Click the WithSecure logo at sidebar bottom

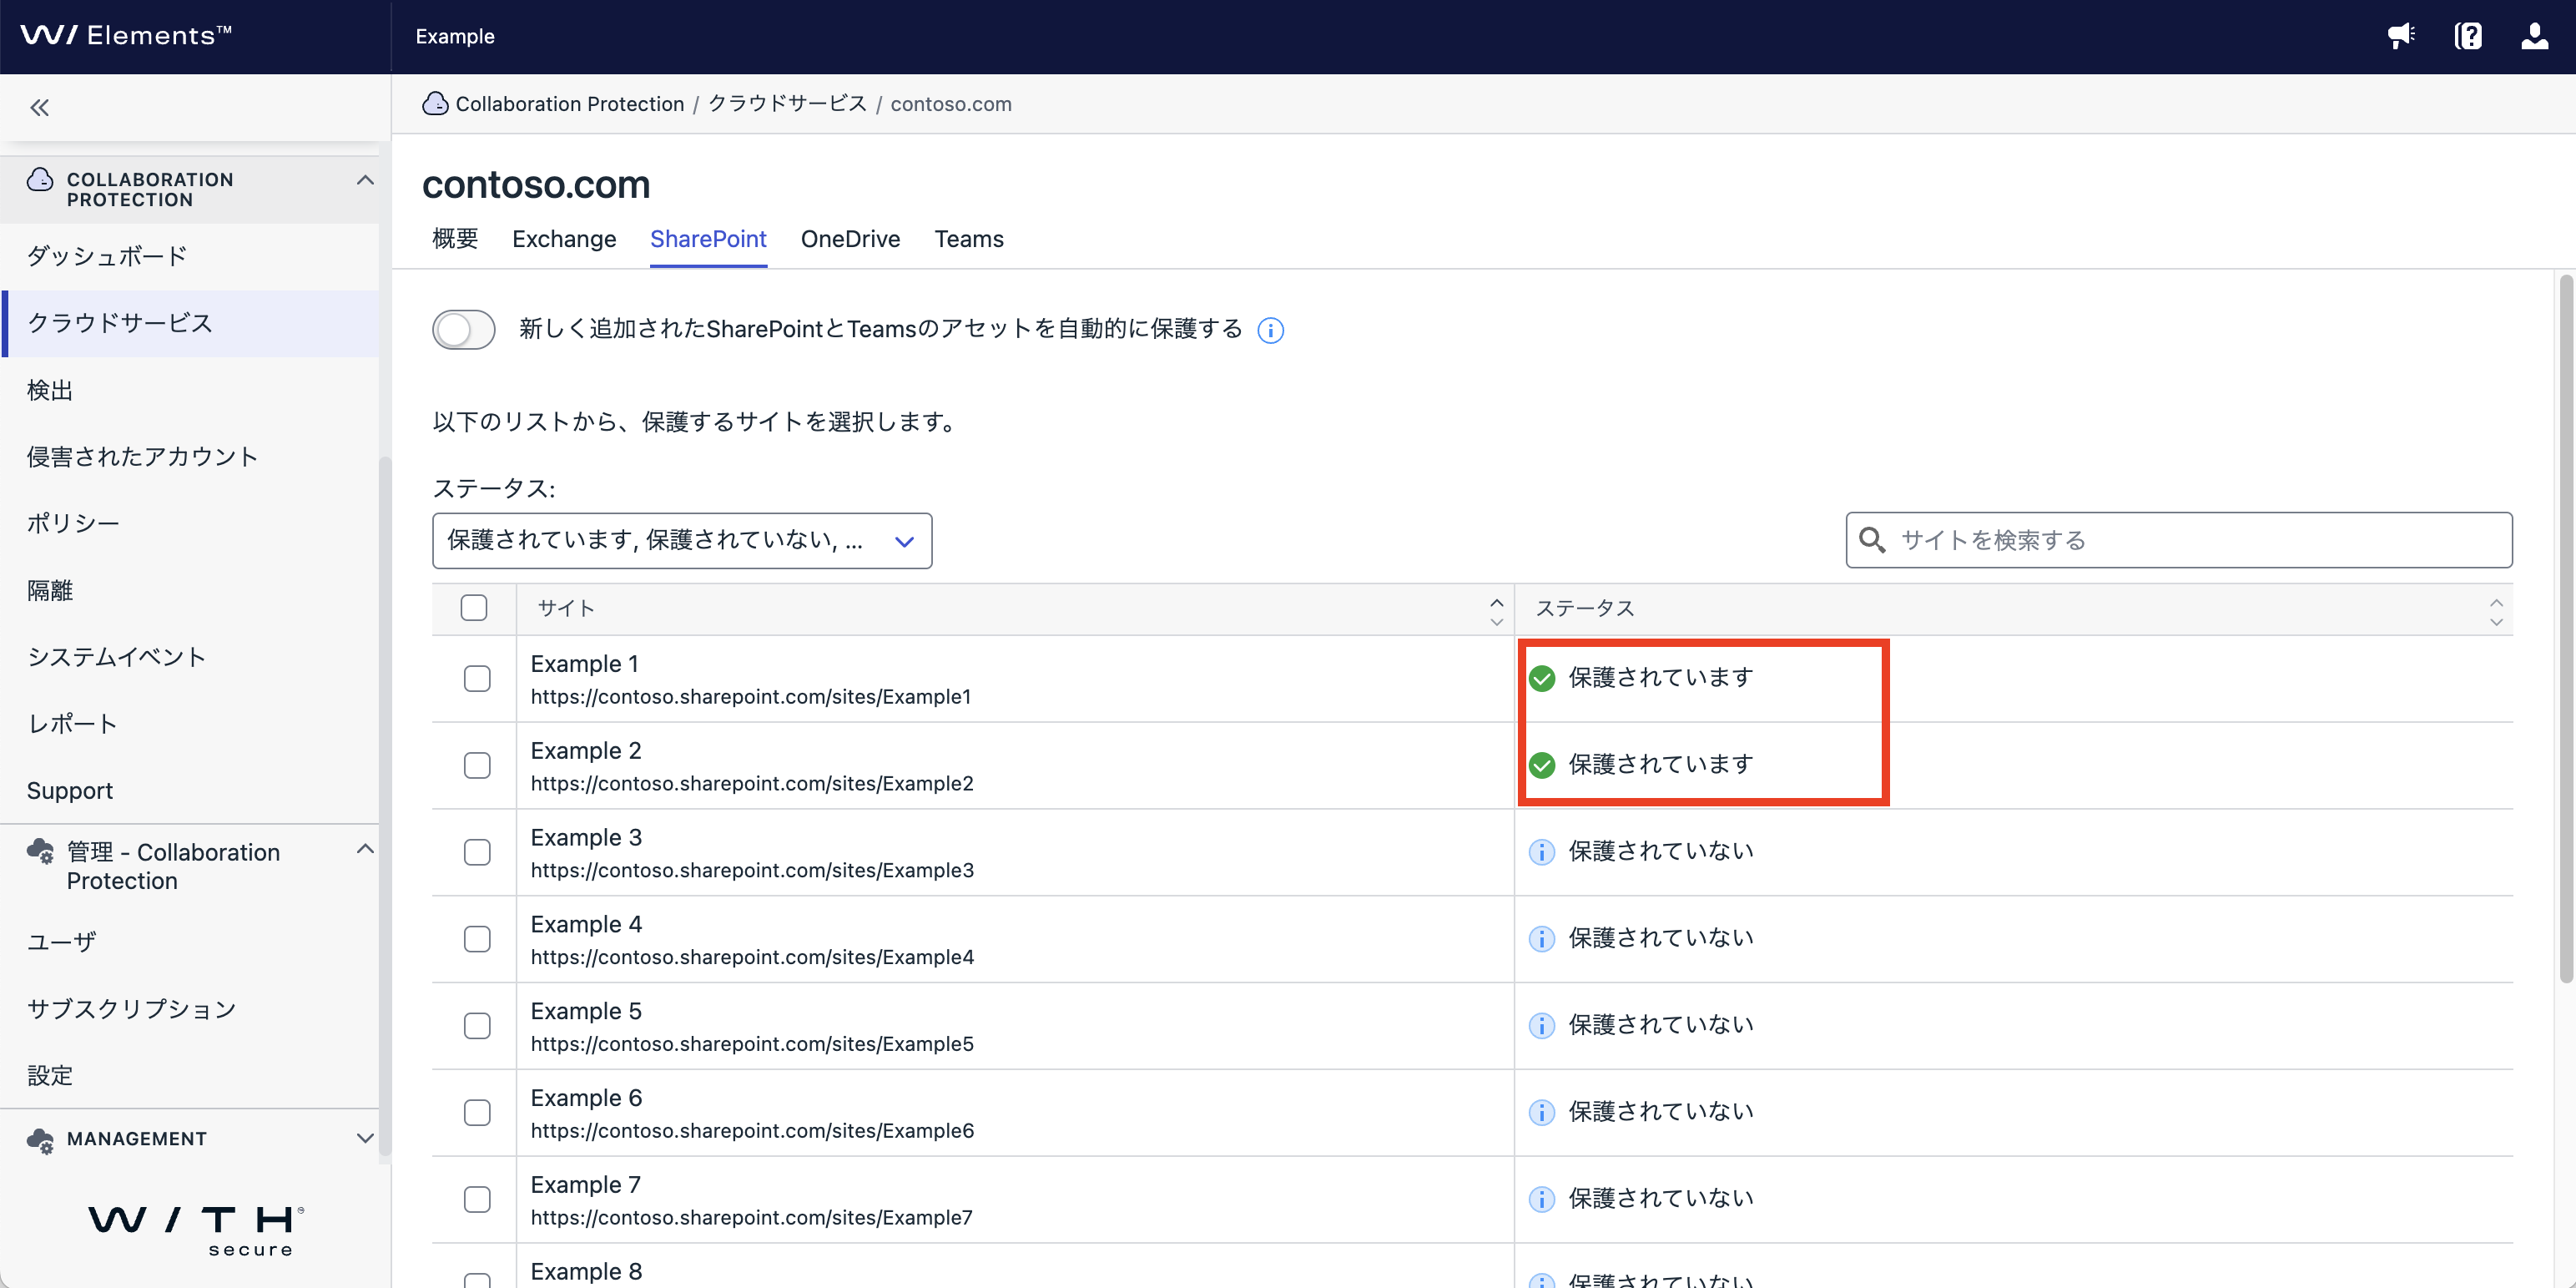point(196,1230)
